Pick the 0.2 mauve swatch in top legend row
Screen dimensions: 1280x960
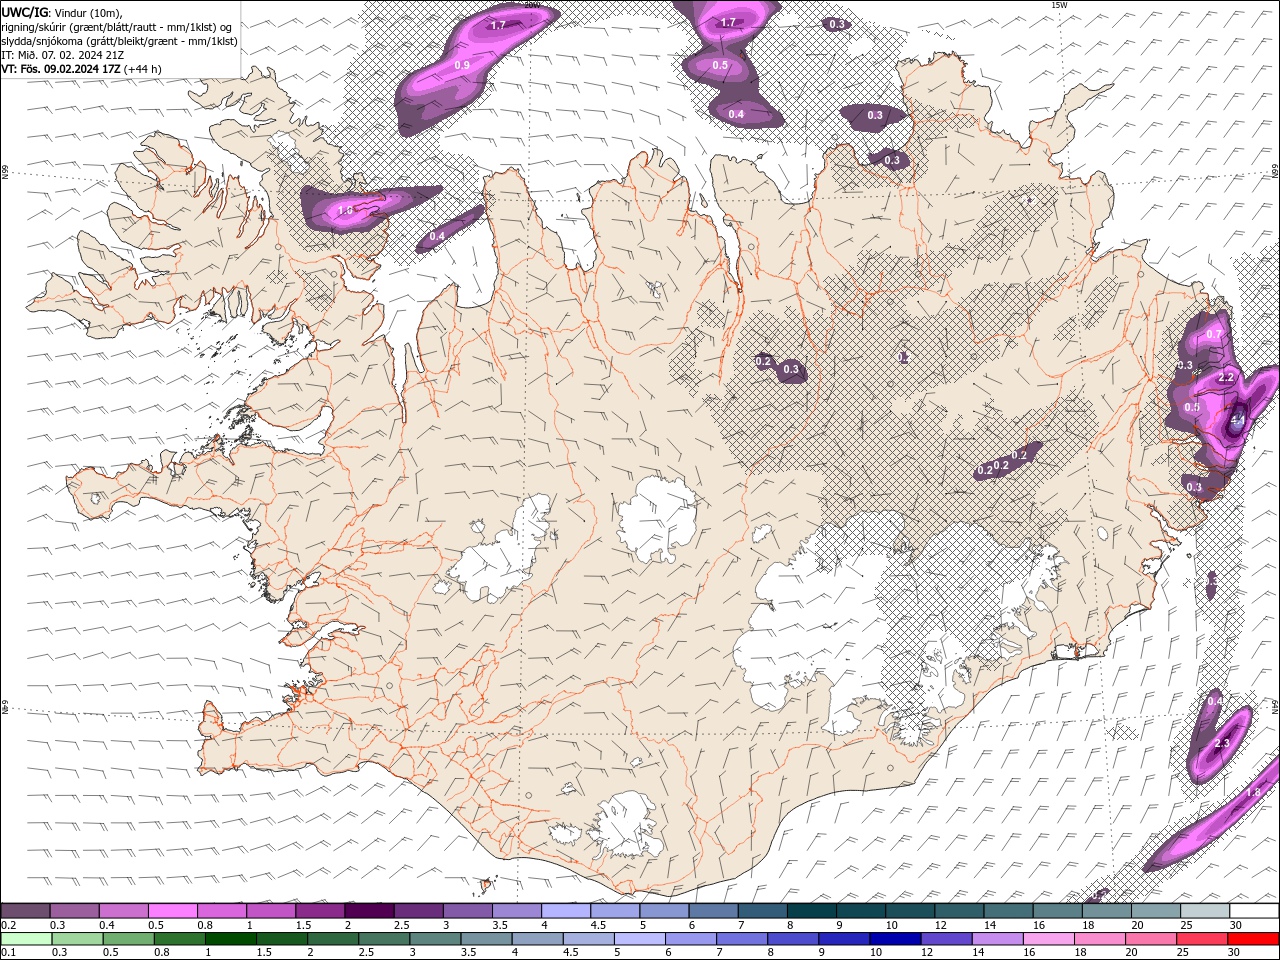(25, 910)
